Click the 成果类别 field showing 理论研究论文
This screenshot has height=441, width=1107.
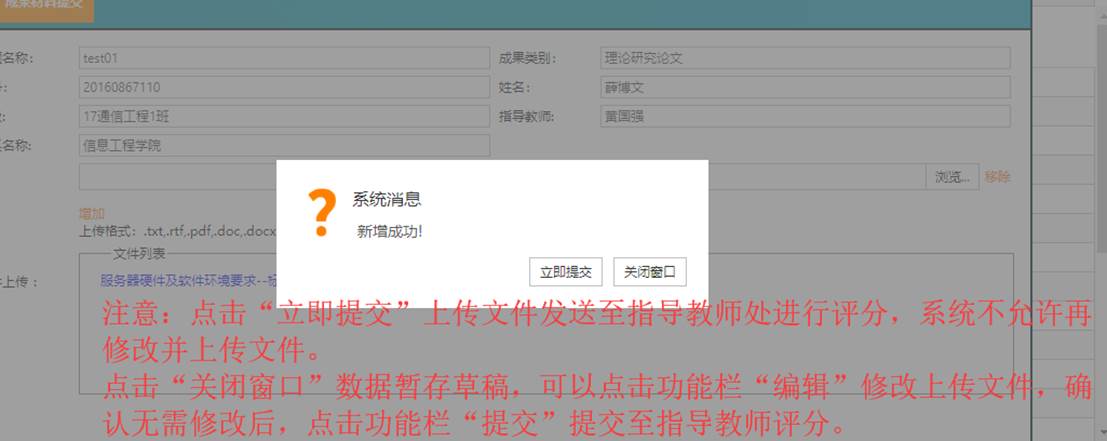(804, 59)
